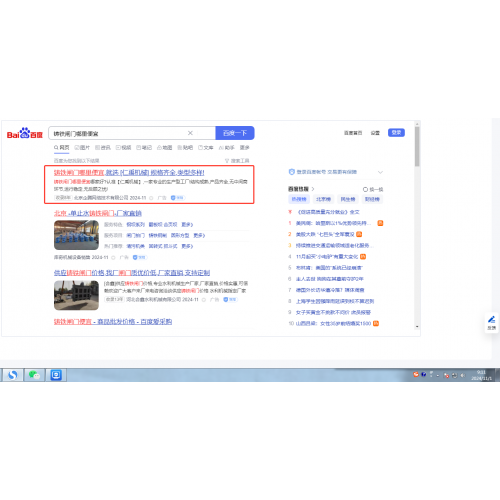Click the 热 badge on hot item 1
Image resolution: width=500 pixels, height=500 pixels.
tap(380, 223)
